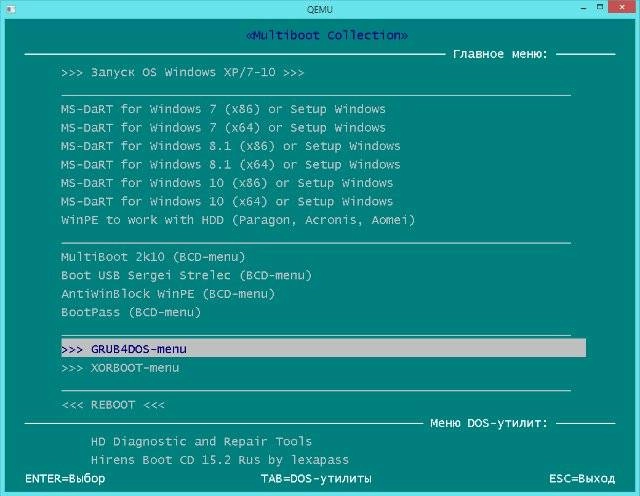Screen dimensions: 640x496
Task: Choose MS-DaRT for Windows 7 (x64)
Action: [x=223, y=128]
